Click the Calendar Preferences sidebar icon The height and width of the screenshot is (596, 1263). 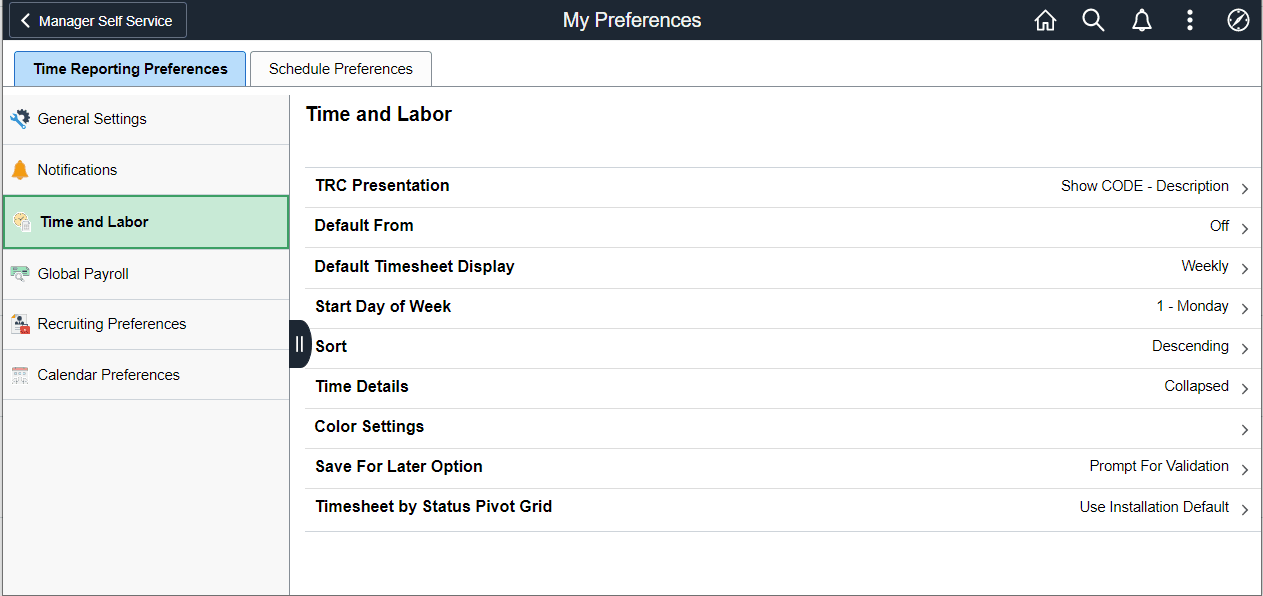[x=20, y=375]
